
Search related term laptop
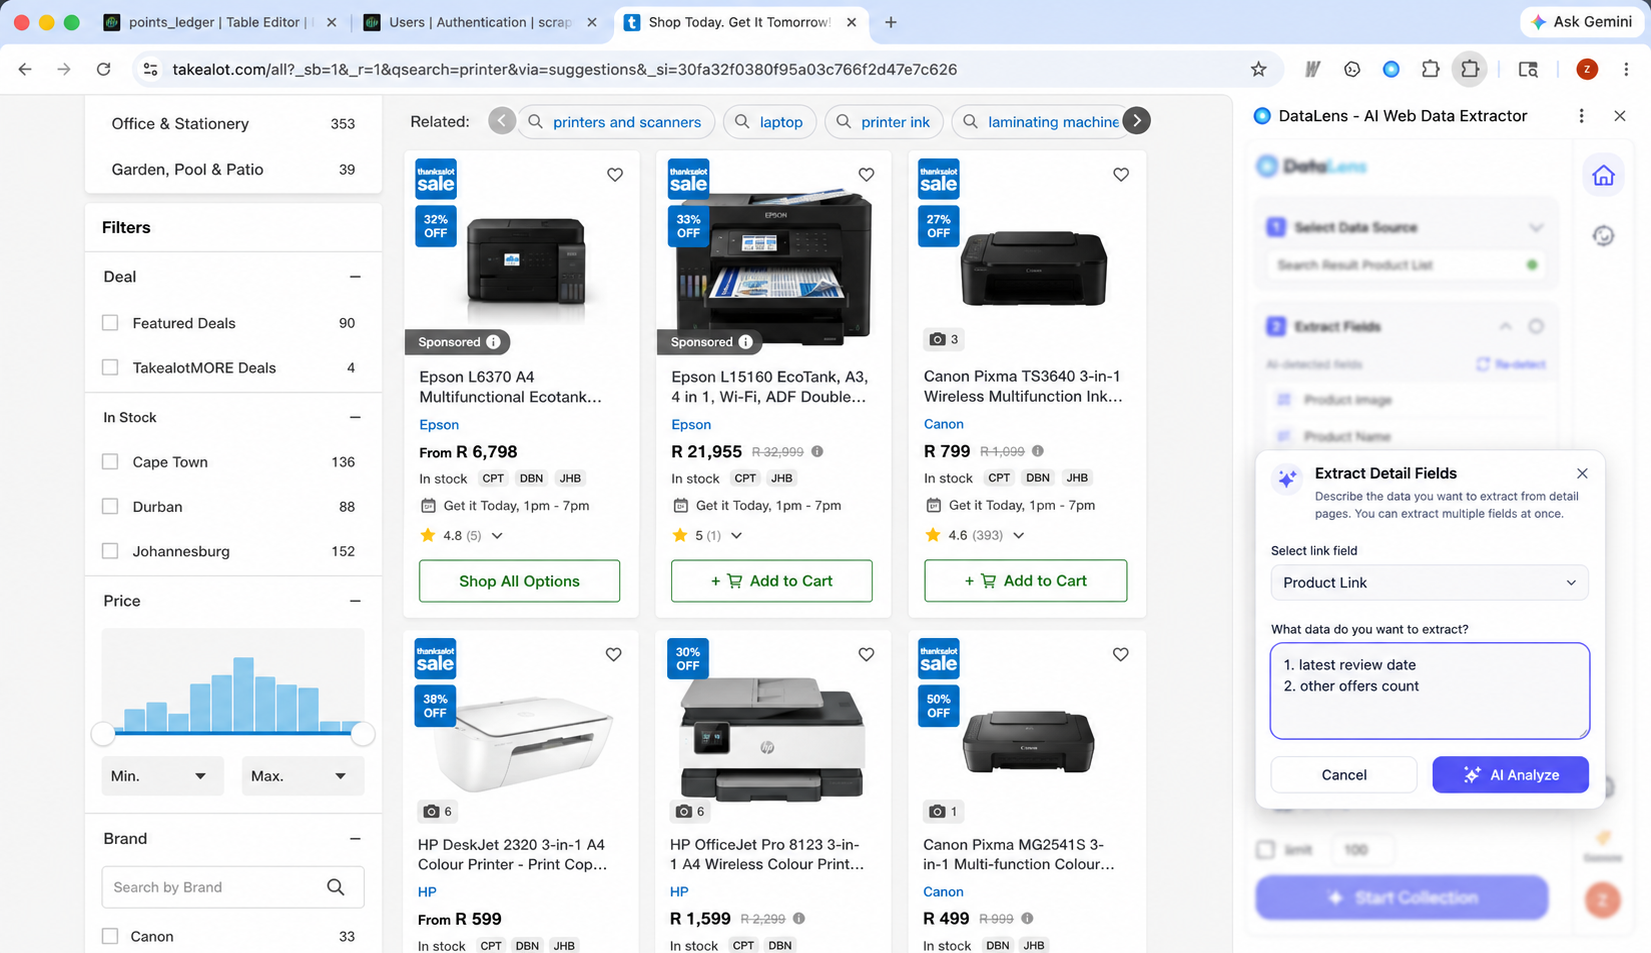coord(770,122)
